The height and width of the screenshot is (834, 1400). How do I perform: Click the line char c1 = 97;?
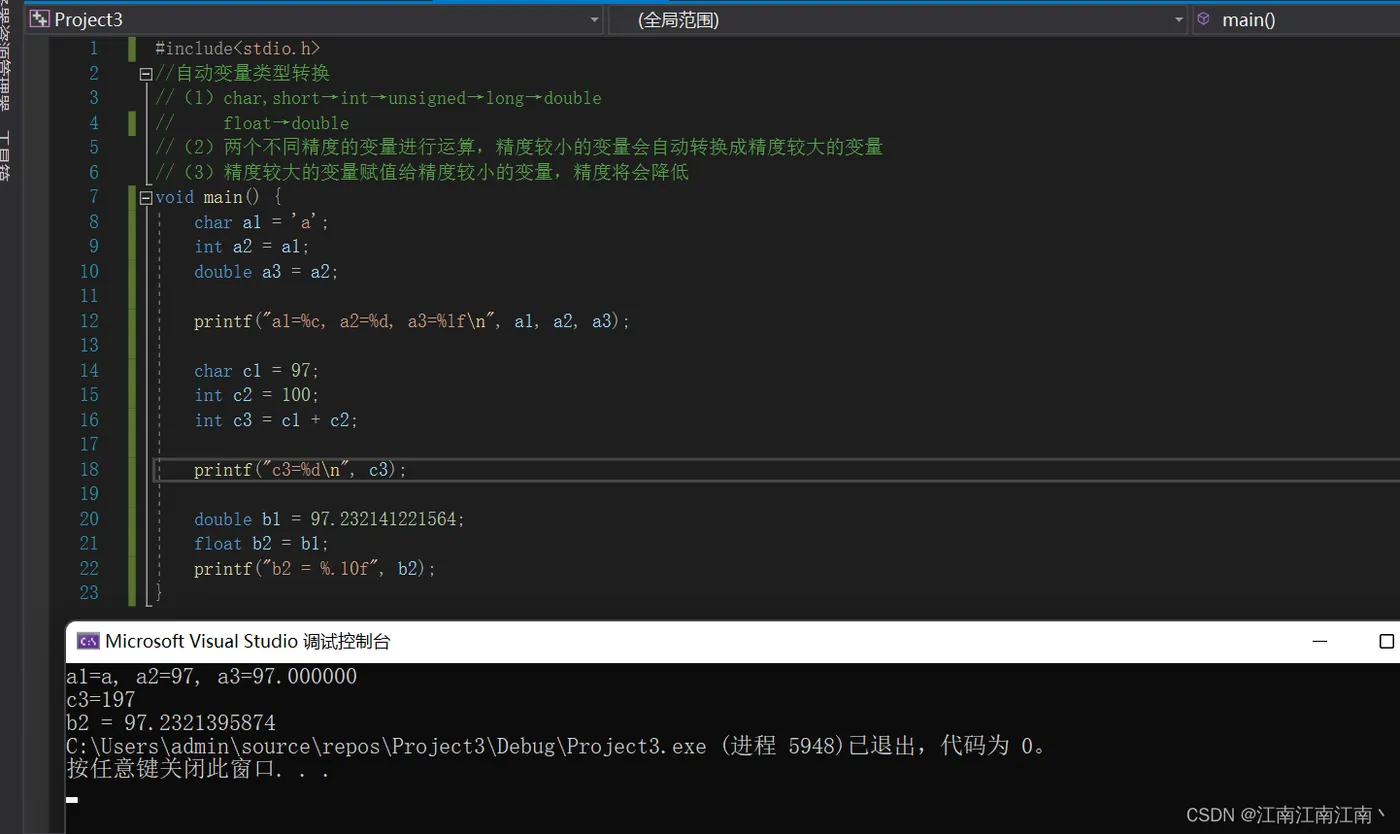[257, 371]
